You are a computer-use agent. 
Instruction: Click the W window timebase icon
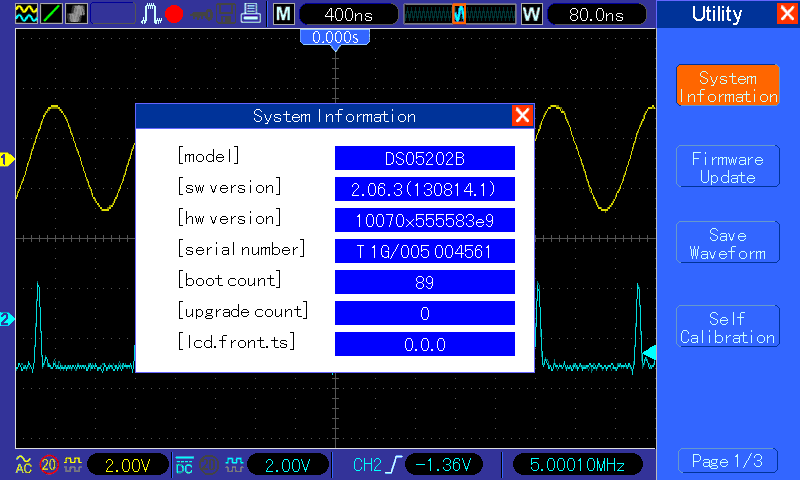(532, 14)
